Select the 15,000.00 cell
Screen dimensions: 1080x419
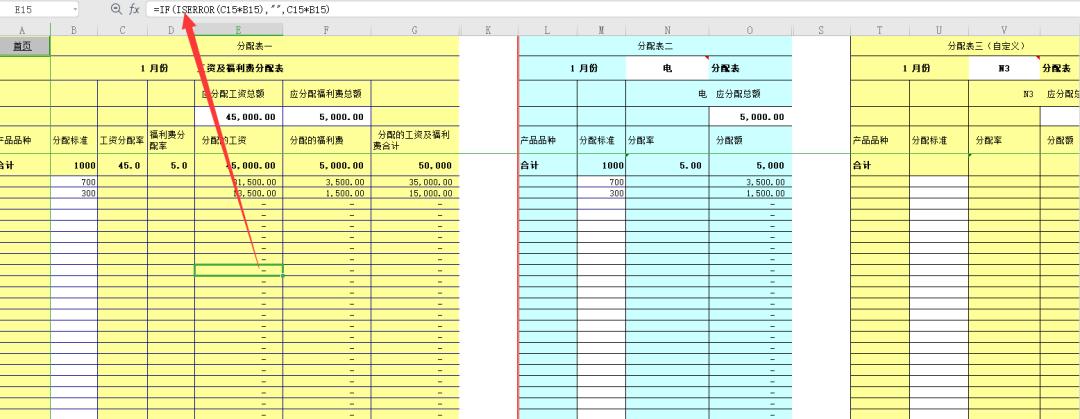[415, 194]
